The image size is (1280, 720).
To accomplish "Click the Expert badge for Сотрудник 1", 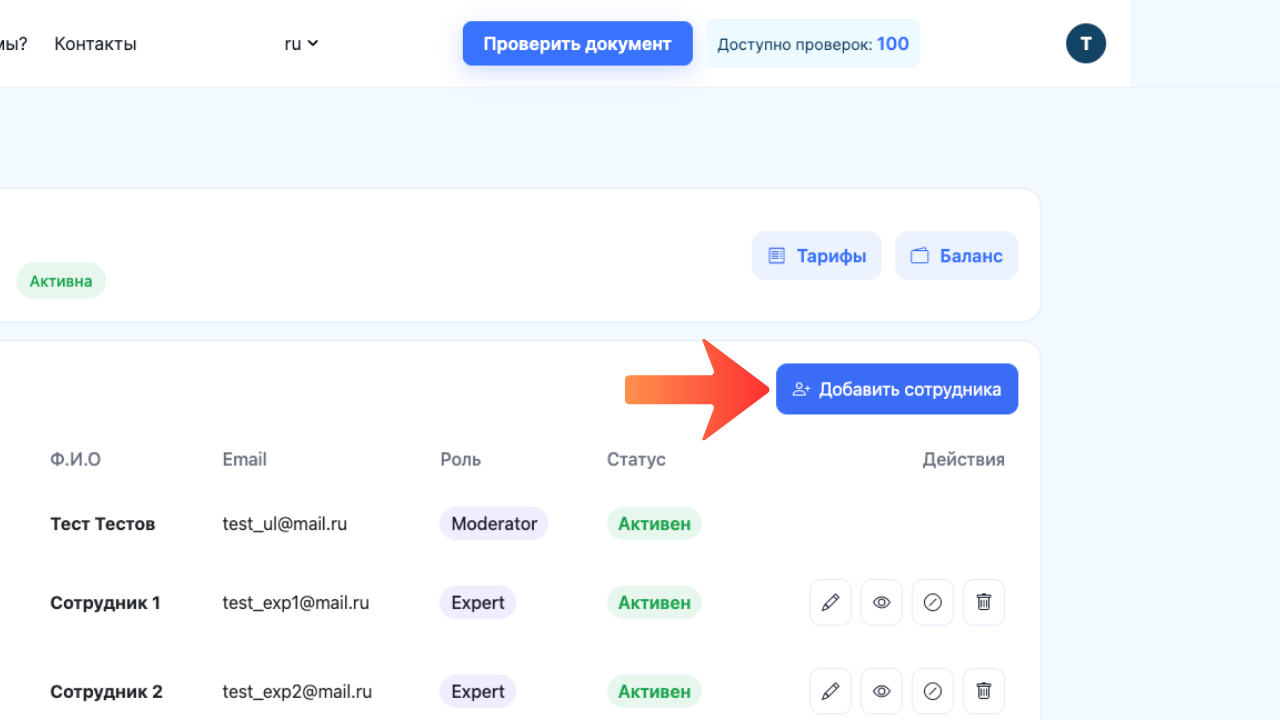I will pyautogui.click(x=477, y=602).
